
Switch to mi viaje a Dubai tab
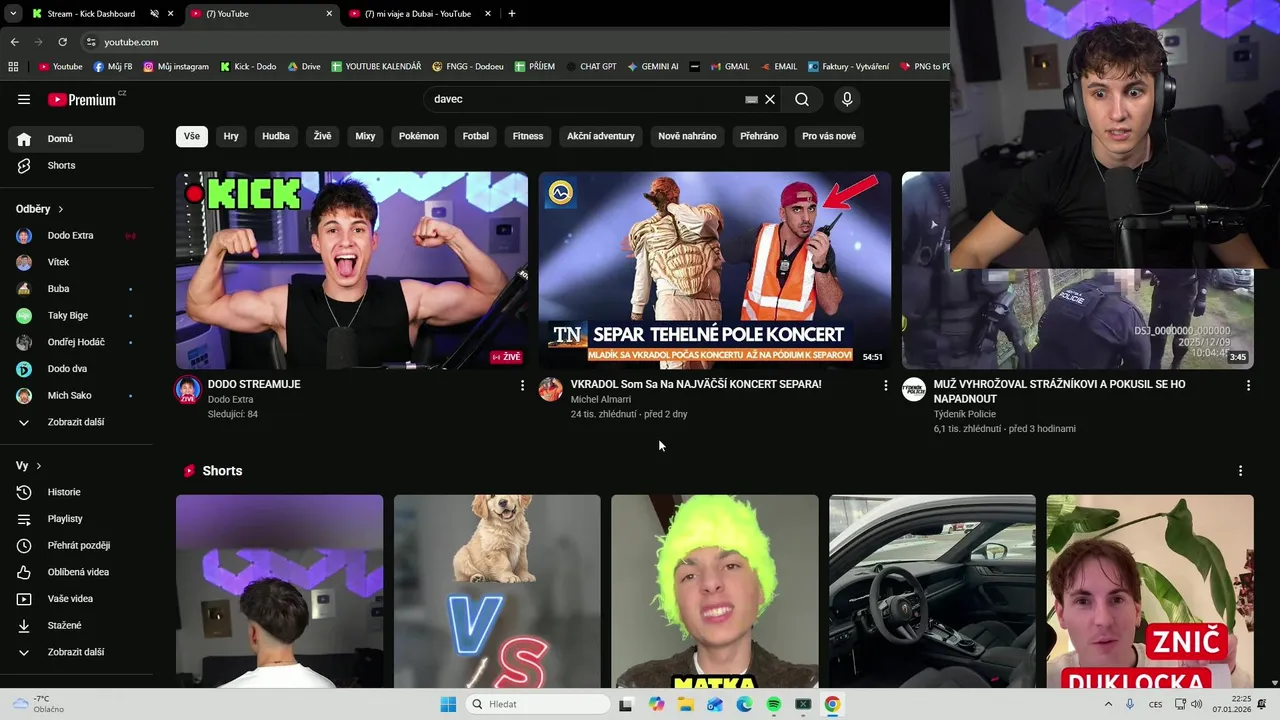418,14
